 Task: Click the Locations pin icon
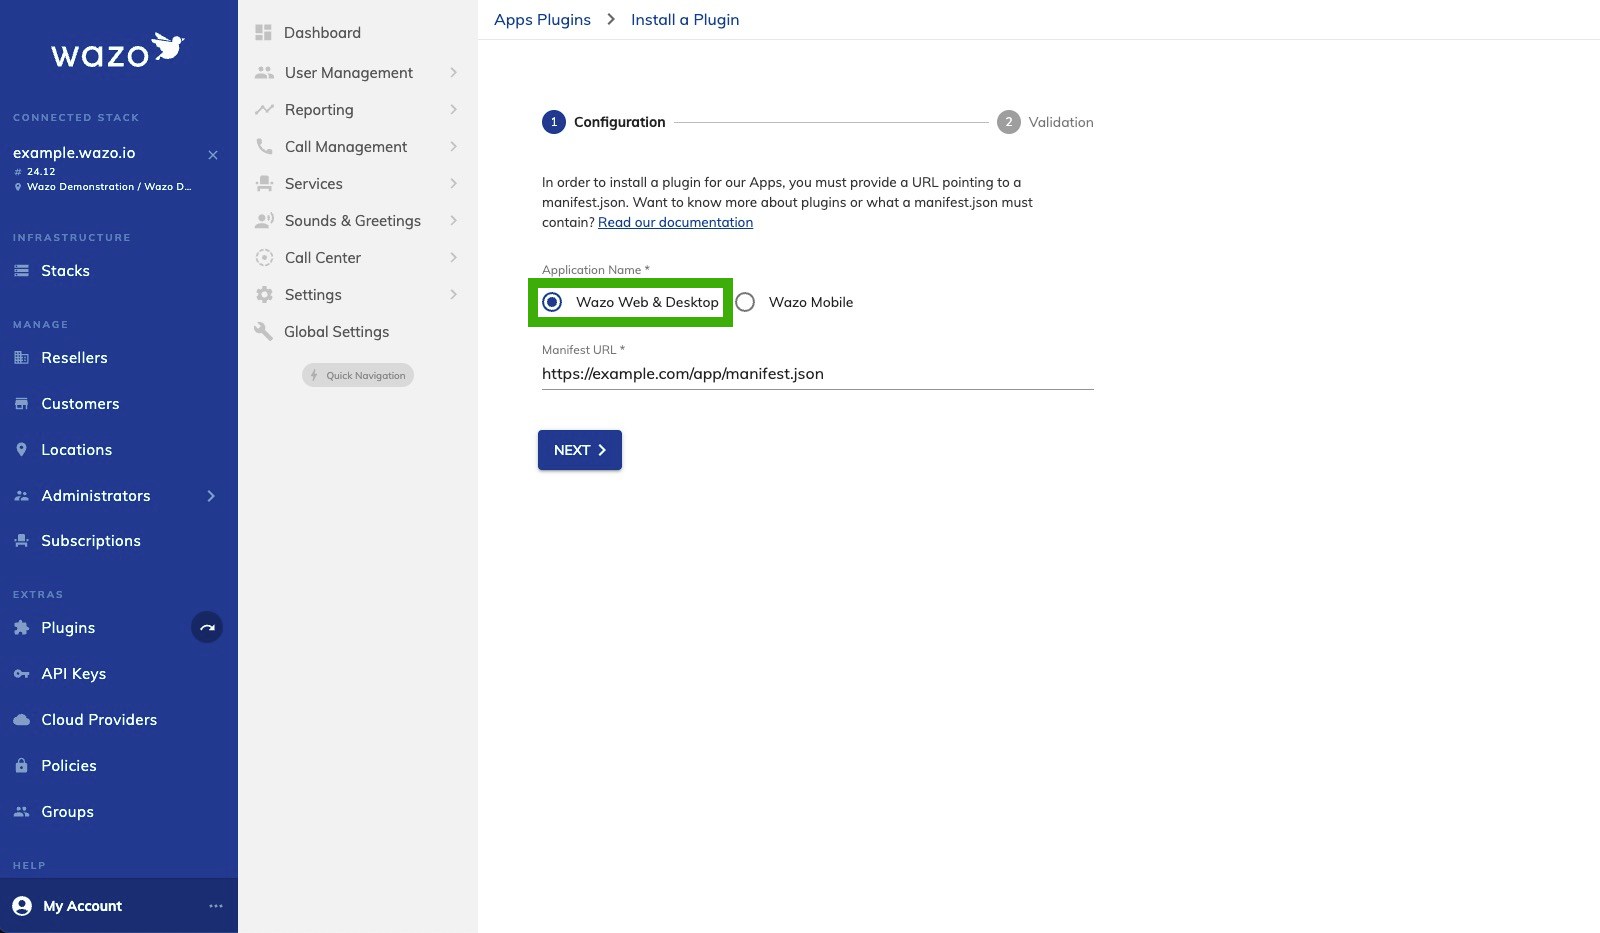pos(21,450)
